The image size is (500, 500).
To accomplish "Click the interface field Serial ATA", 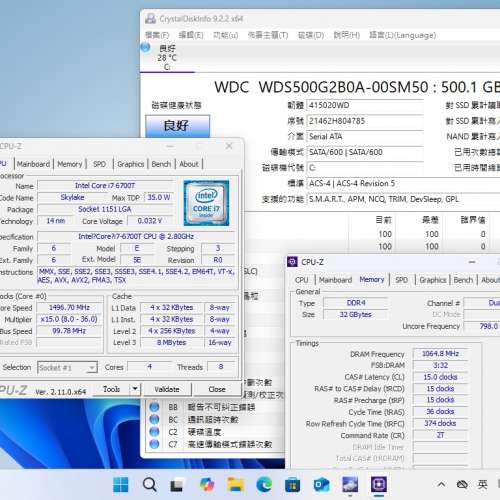I will (365, 137).
